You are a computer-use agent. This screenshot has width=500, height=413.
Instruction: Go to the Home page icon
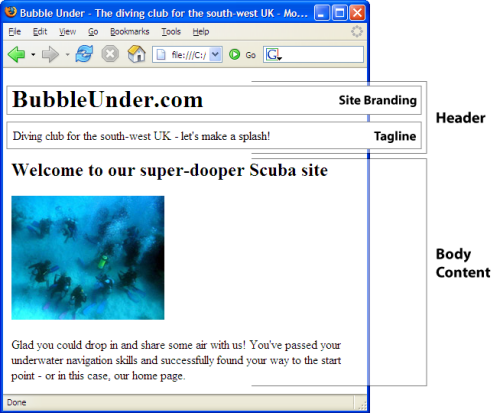tap(137, 54)
